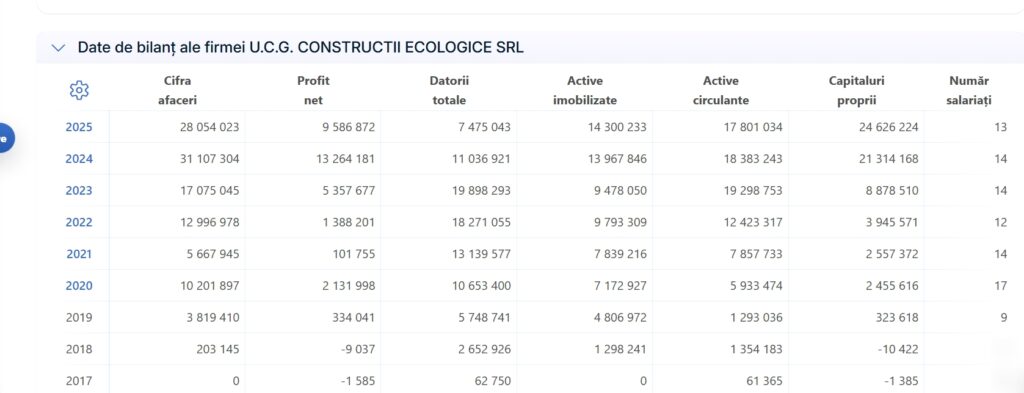
Task: Select total debts 62 750
Action: pos(493,381)
